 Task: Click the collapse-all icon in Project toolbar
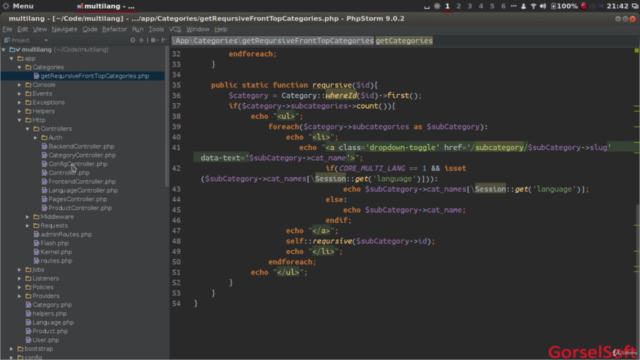141,40
